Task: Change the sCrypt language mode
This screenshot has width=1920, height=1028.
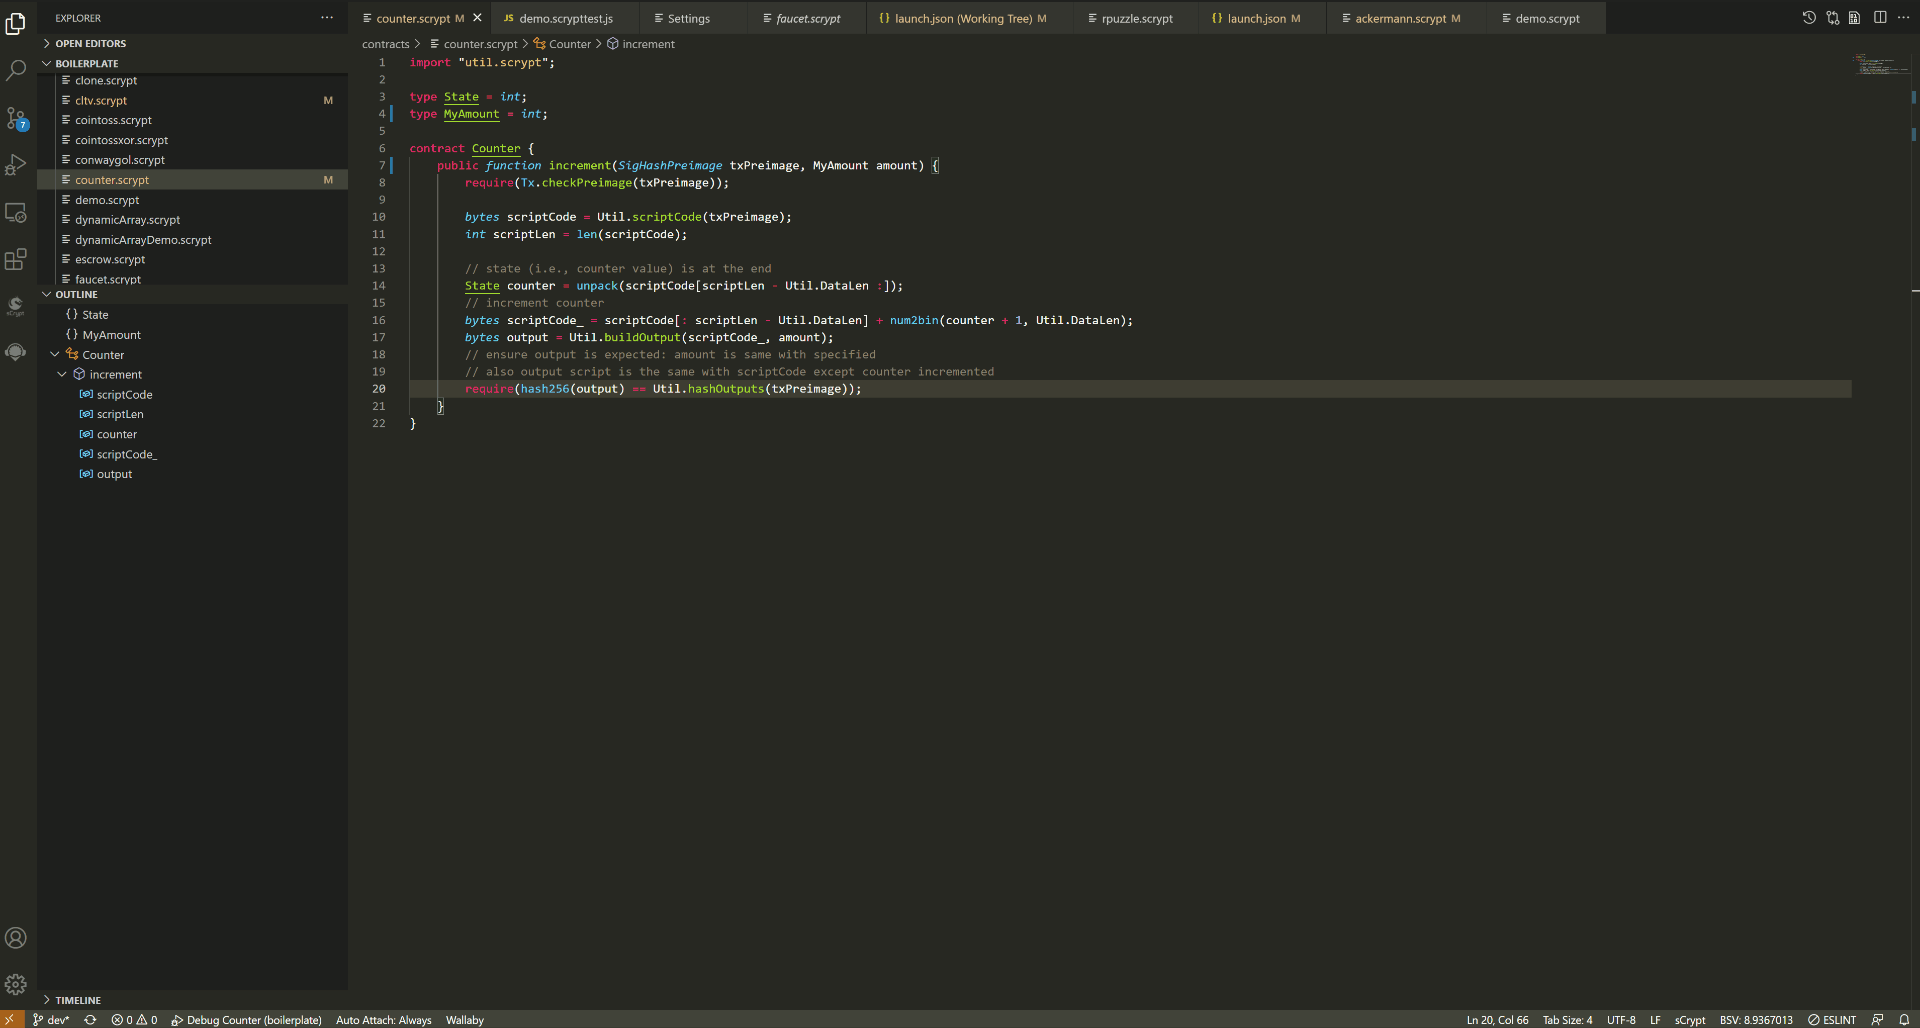Action: 1690,1020
